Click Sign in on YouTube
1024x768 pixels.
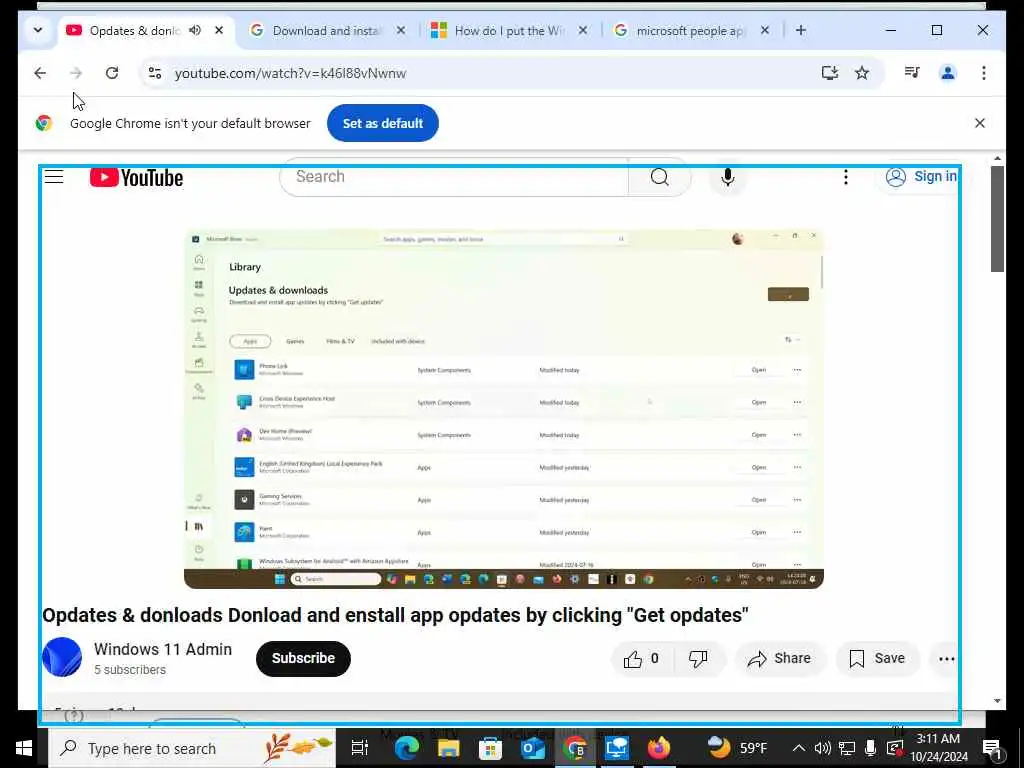(x=921, y=176)
